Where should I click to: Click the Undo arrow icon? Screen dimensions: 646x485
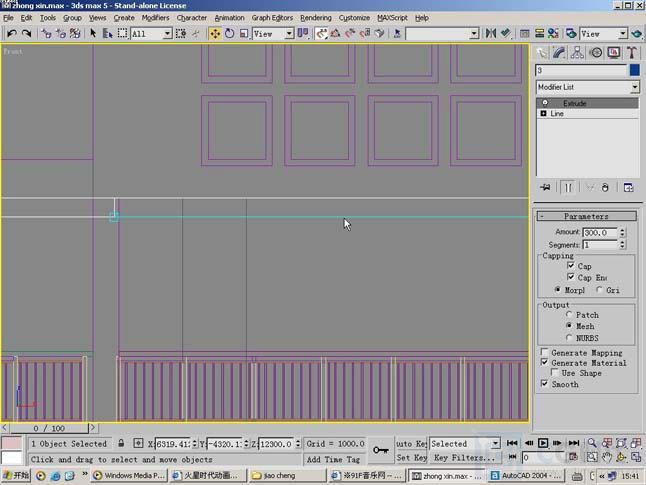click(x=12, y=33)
